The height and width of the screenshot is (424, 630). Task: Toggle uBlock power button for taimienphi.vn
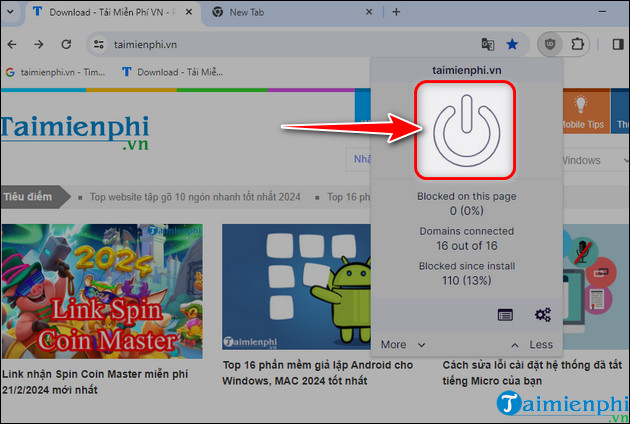[466, 130]
